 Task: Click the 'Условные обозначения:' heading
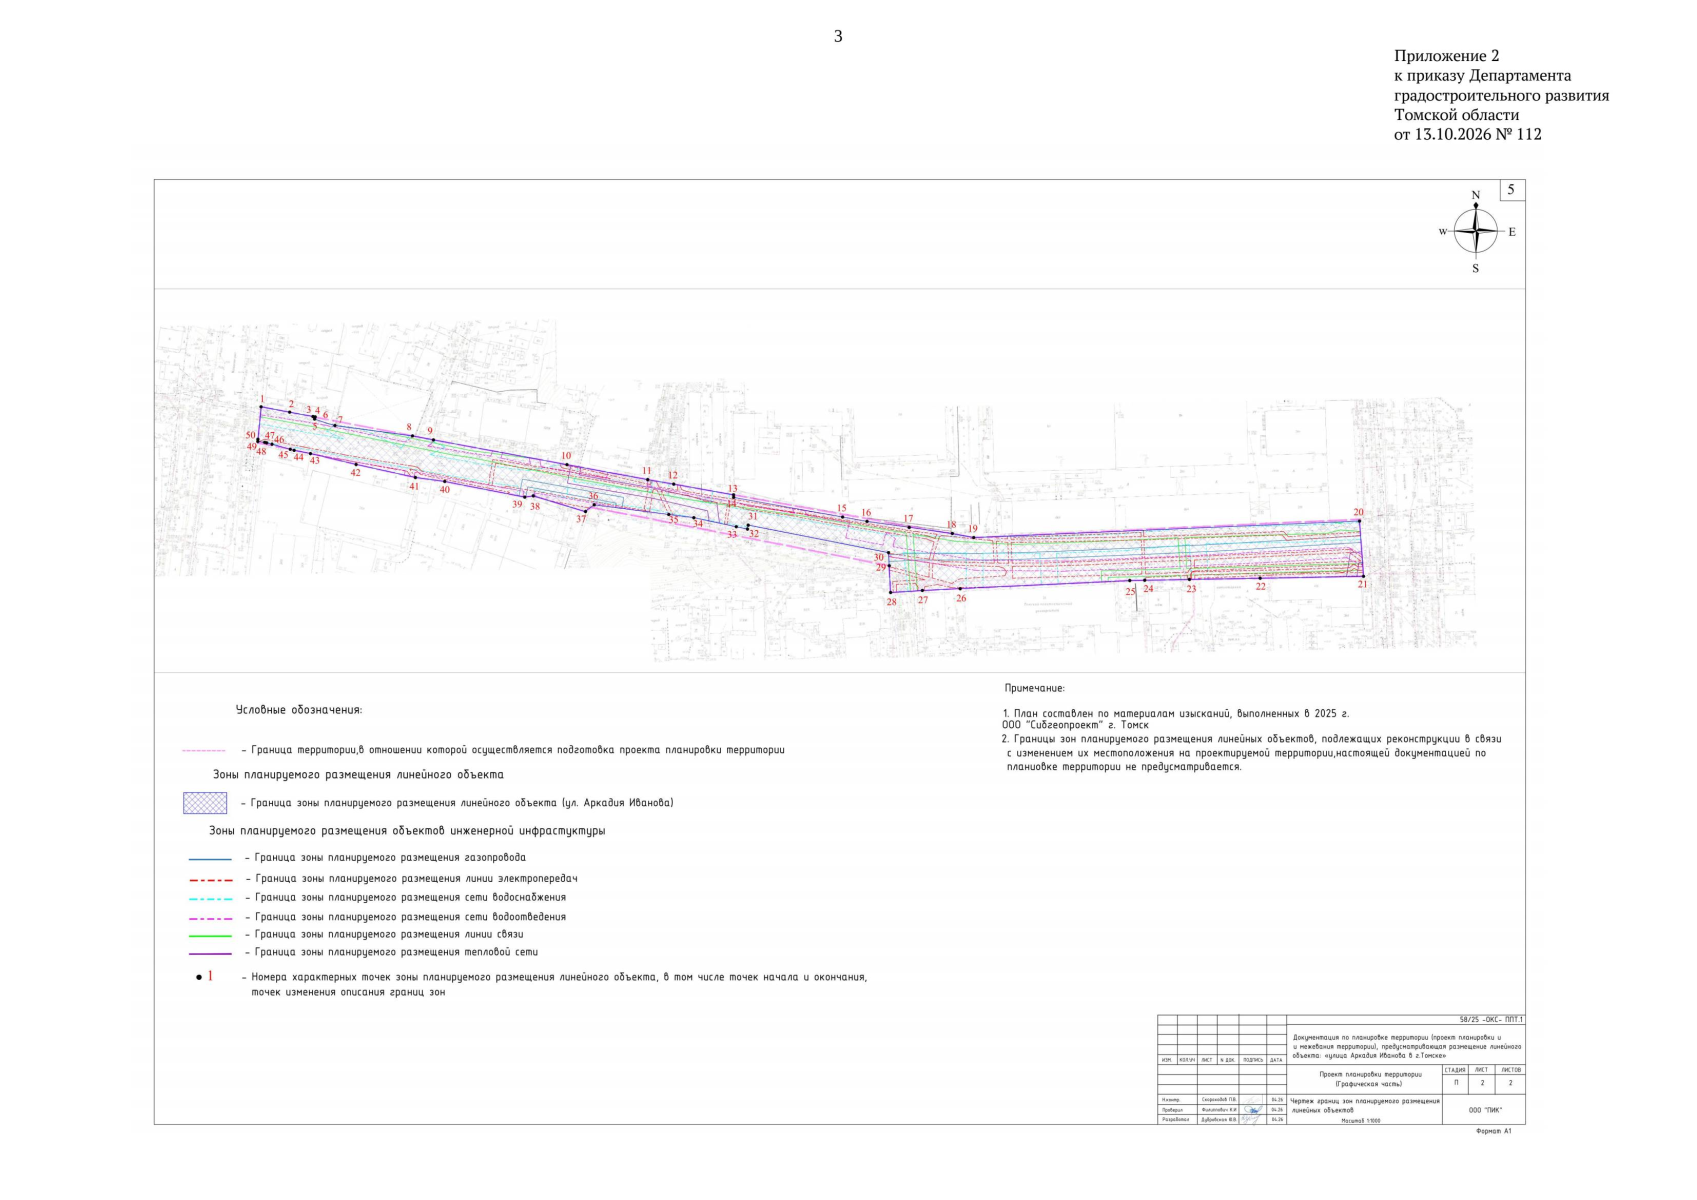click(x=299, y=710)
